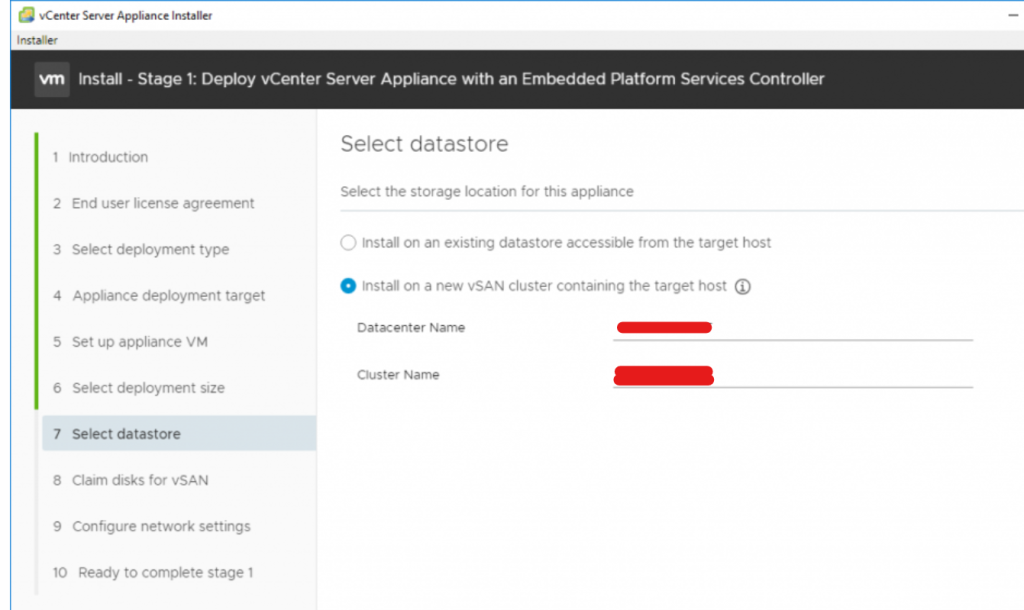1024x610 pixels.
Task: Select install on an existing datastore option
Action: click(x=348, y=243)
